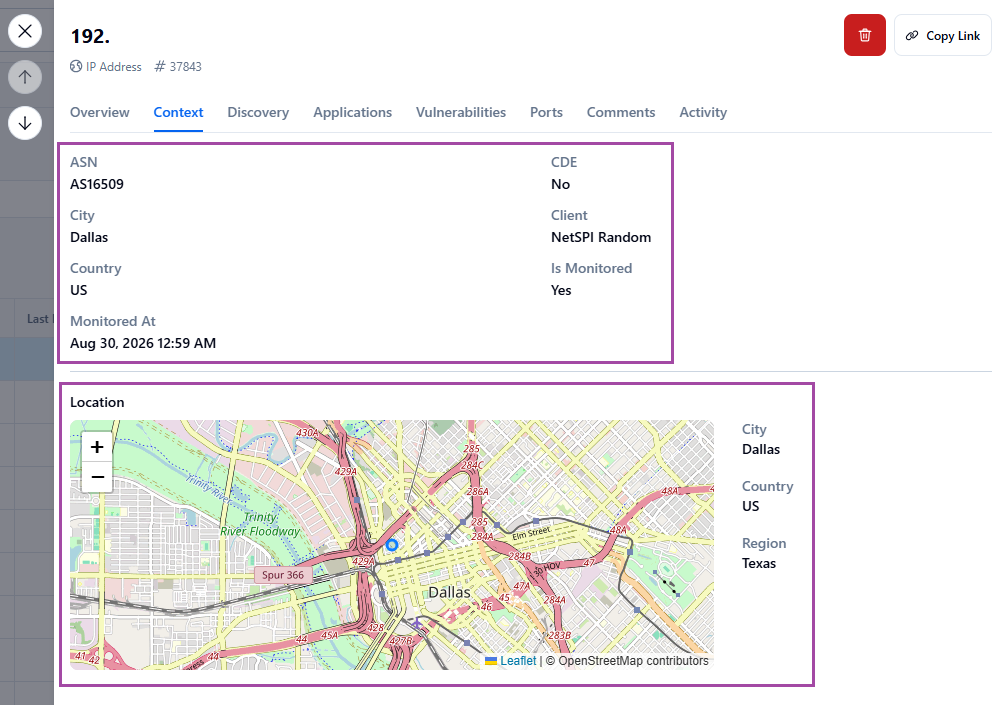View the Vulnerabilities tab

point(461,113)
